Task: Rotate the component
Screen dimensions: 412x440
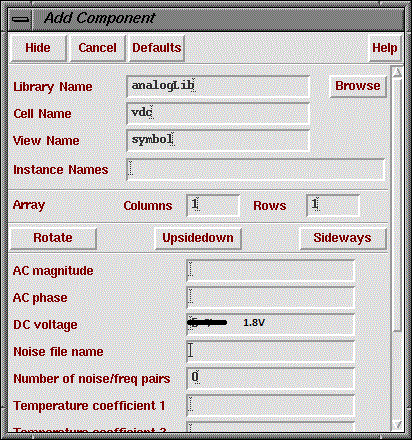Action: [53, 238]
